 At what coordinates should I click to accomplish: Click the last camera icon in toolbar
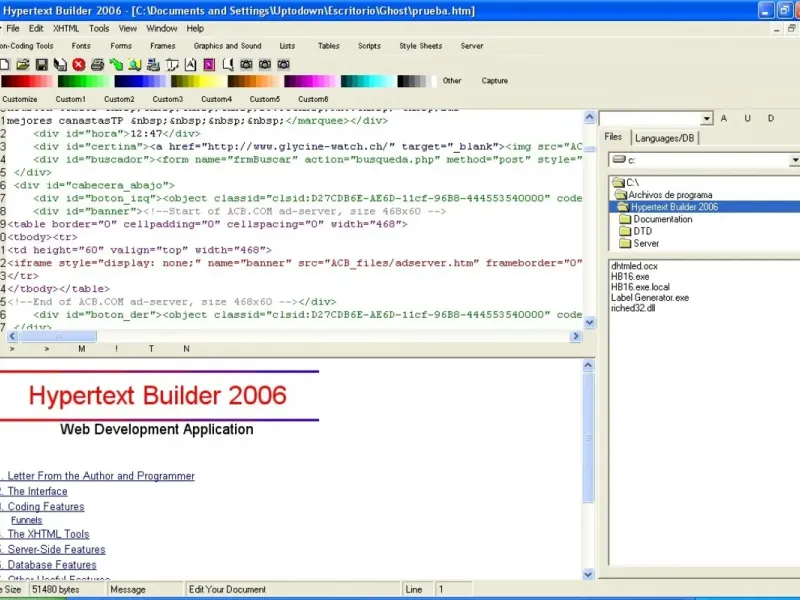coord(284,65)
